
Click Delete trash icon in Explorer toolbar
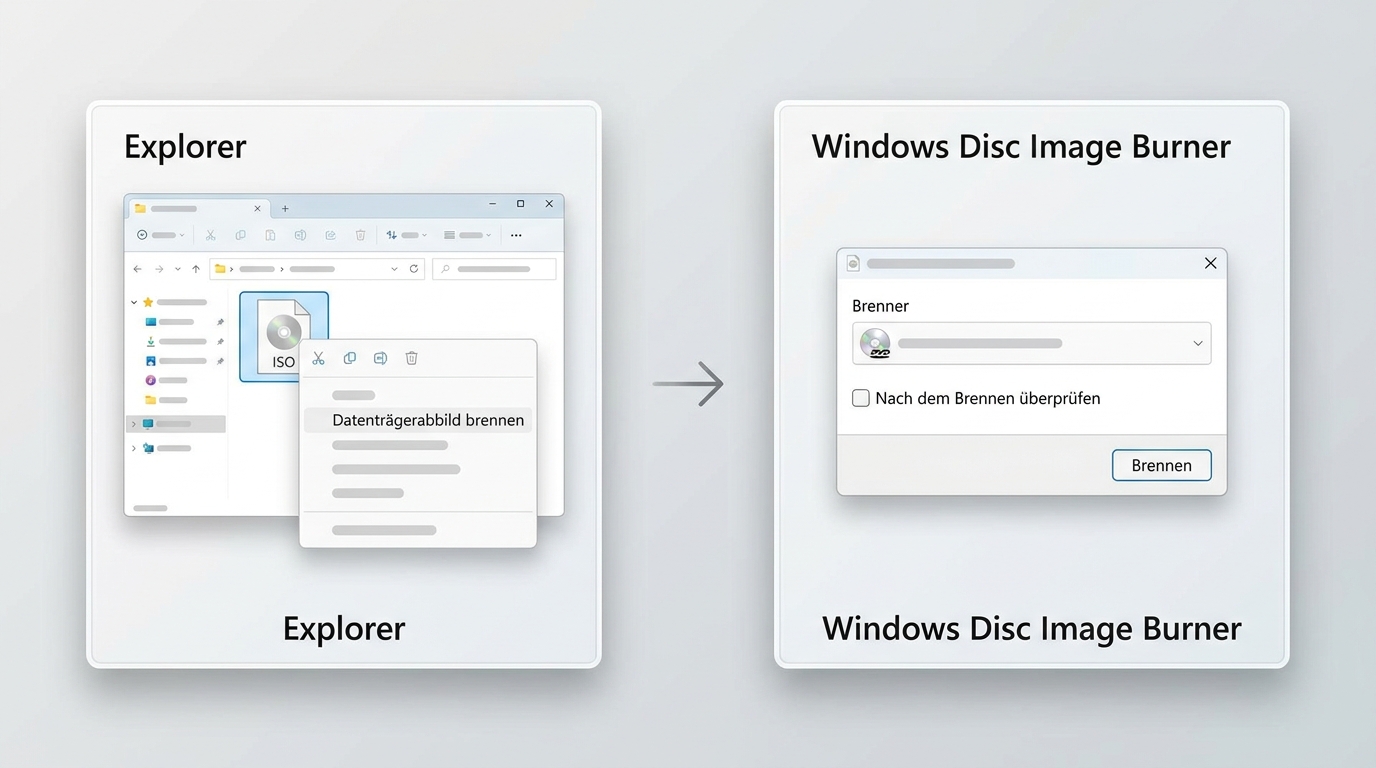coord(360,235)
